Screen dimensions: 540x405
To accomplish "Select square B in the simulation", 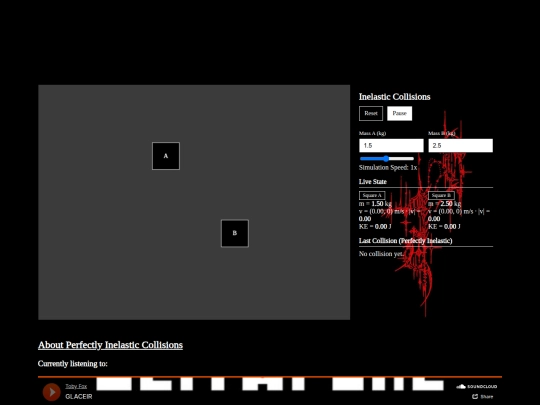I will tap(235, 233).
